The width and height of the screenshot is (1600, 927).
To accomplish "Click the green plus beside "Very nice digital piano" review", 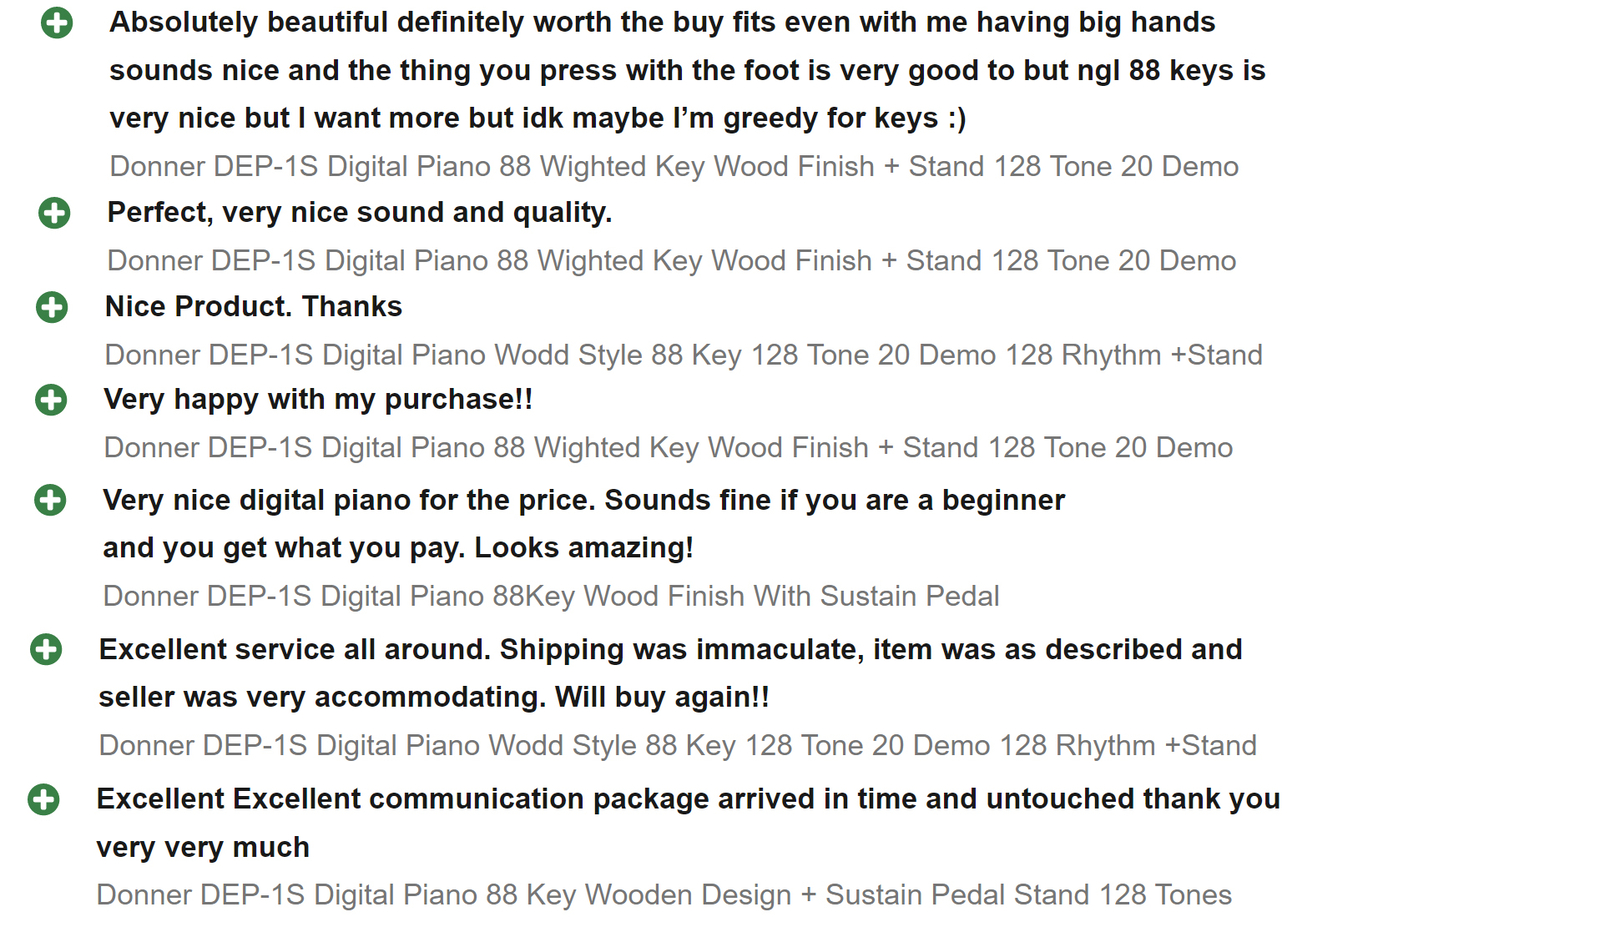I will pyautogui.click(x=50, y=500).
